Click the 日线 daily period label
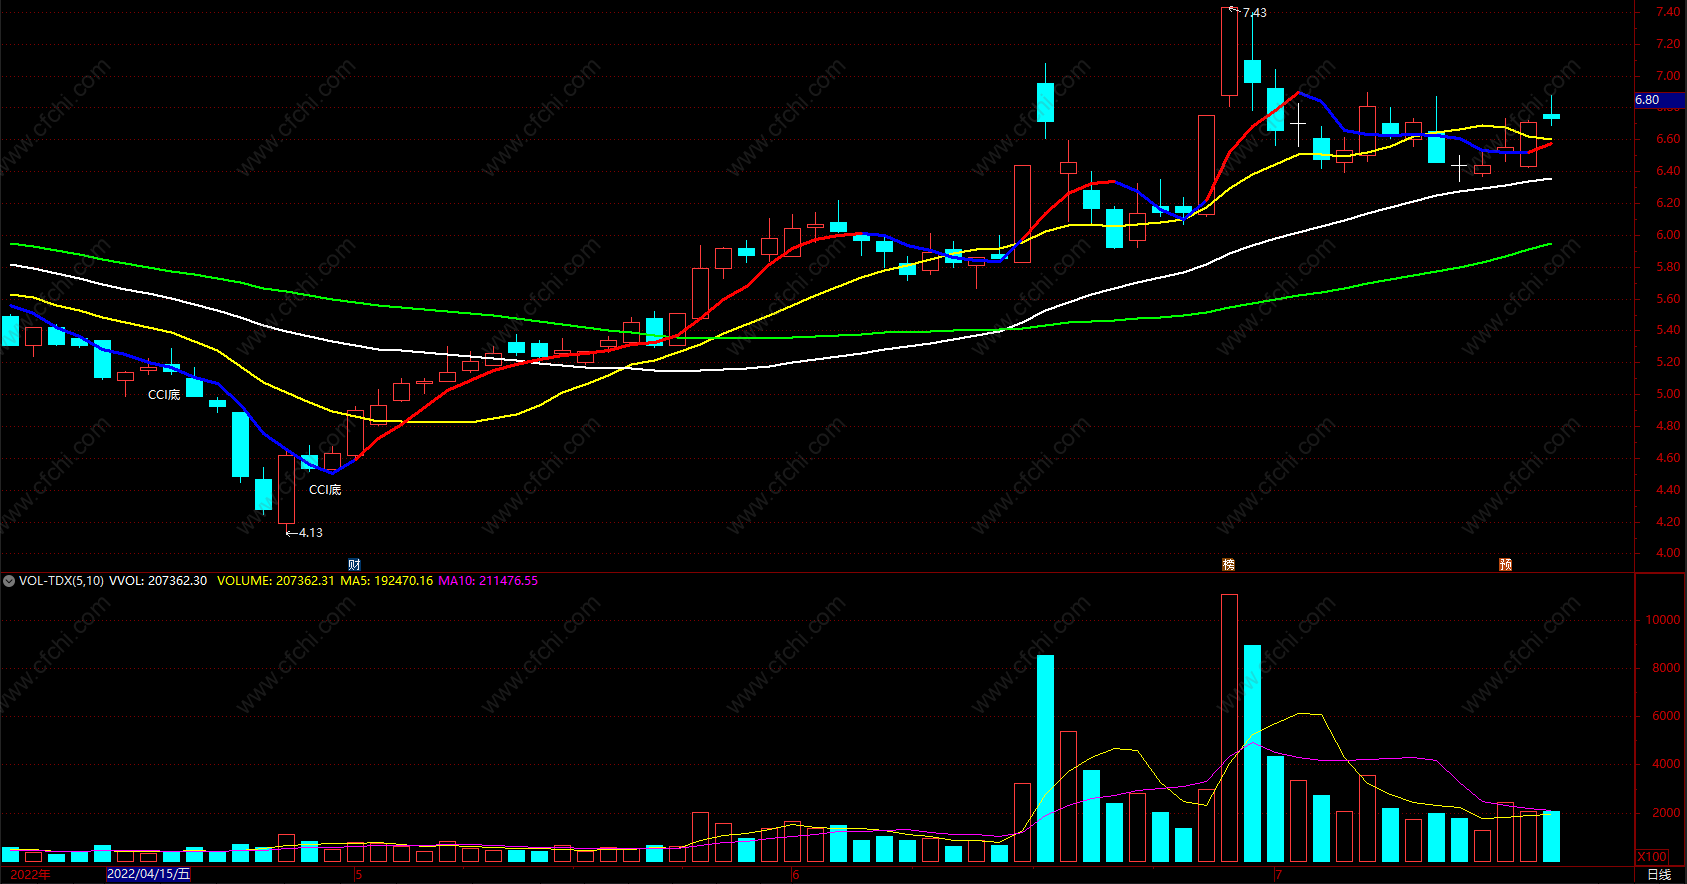Screen dimensions: 1687x884 point(1659,874)
